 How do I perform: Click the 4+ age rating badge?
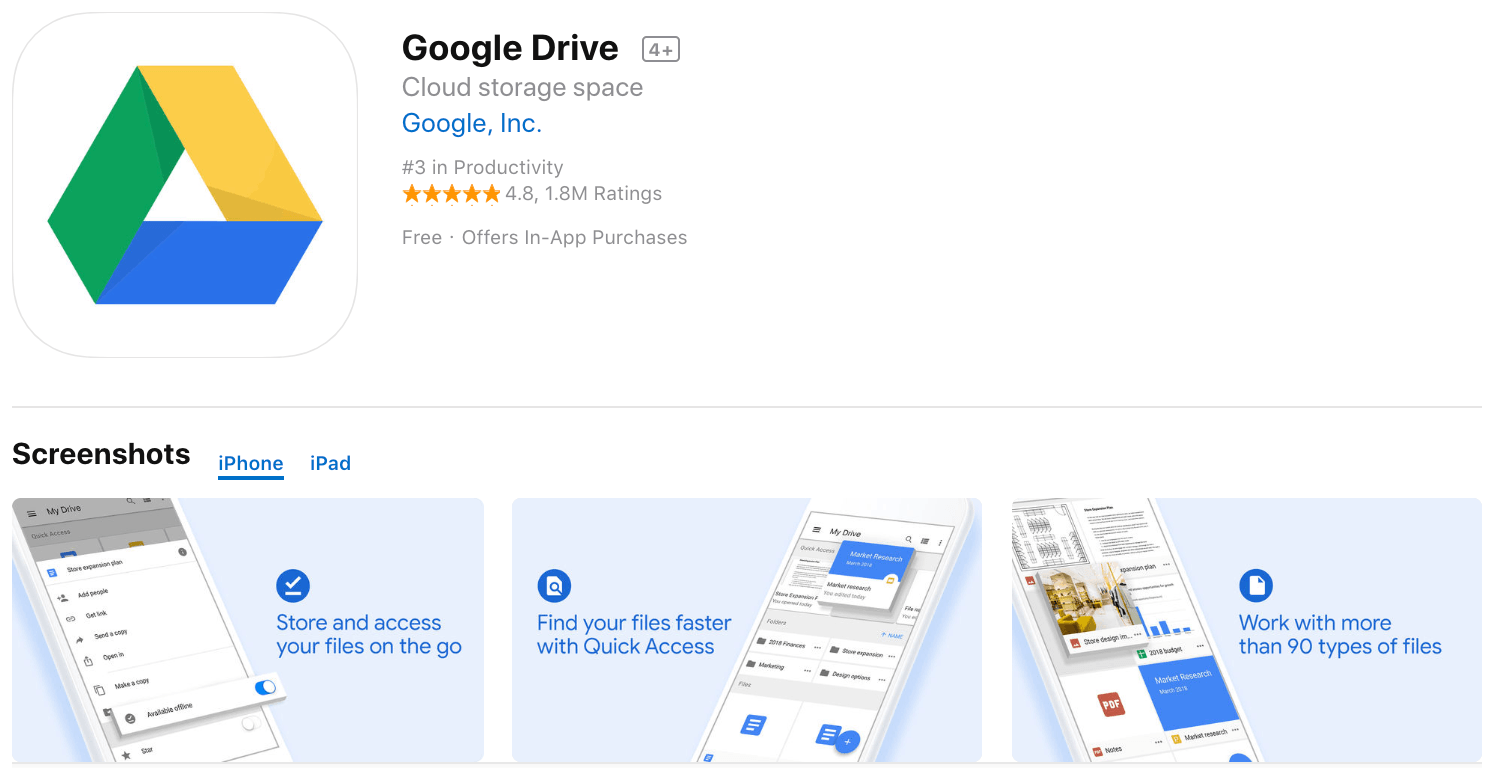tap(660, 49)
